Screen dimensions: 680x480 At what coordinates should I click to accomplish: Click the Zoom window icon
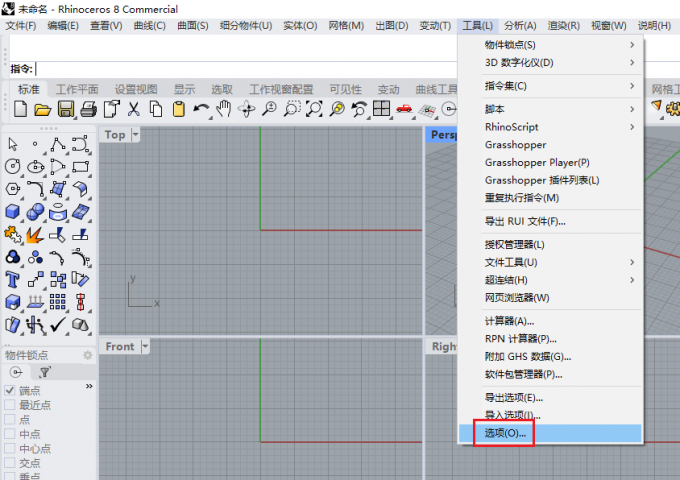[292, 109]
